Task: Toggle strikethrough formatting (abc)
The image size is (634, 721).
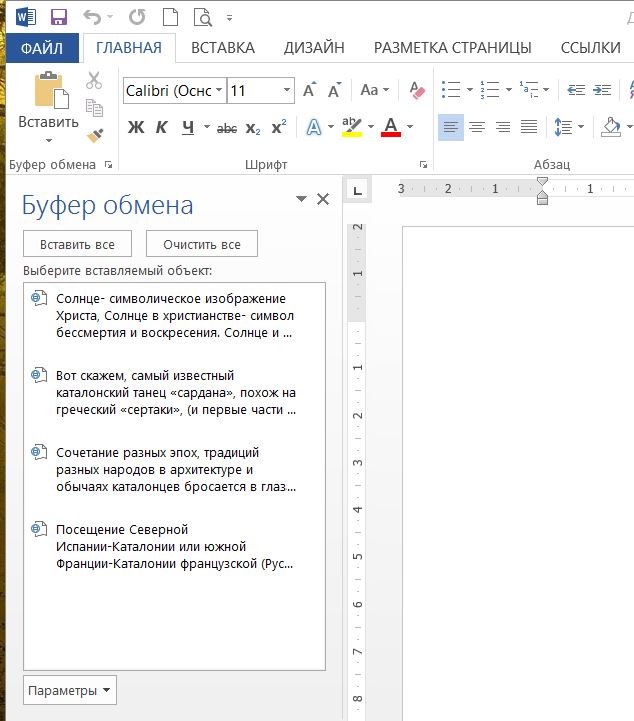Action: [227, 127]
